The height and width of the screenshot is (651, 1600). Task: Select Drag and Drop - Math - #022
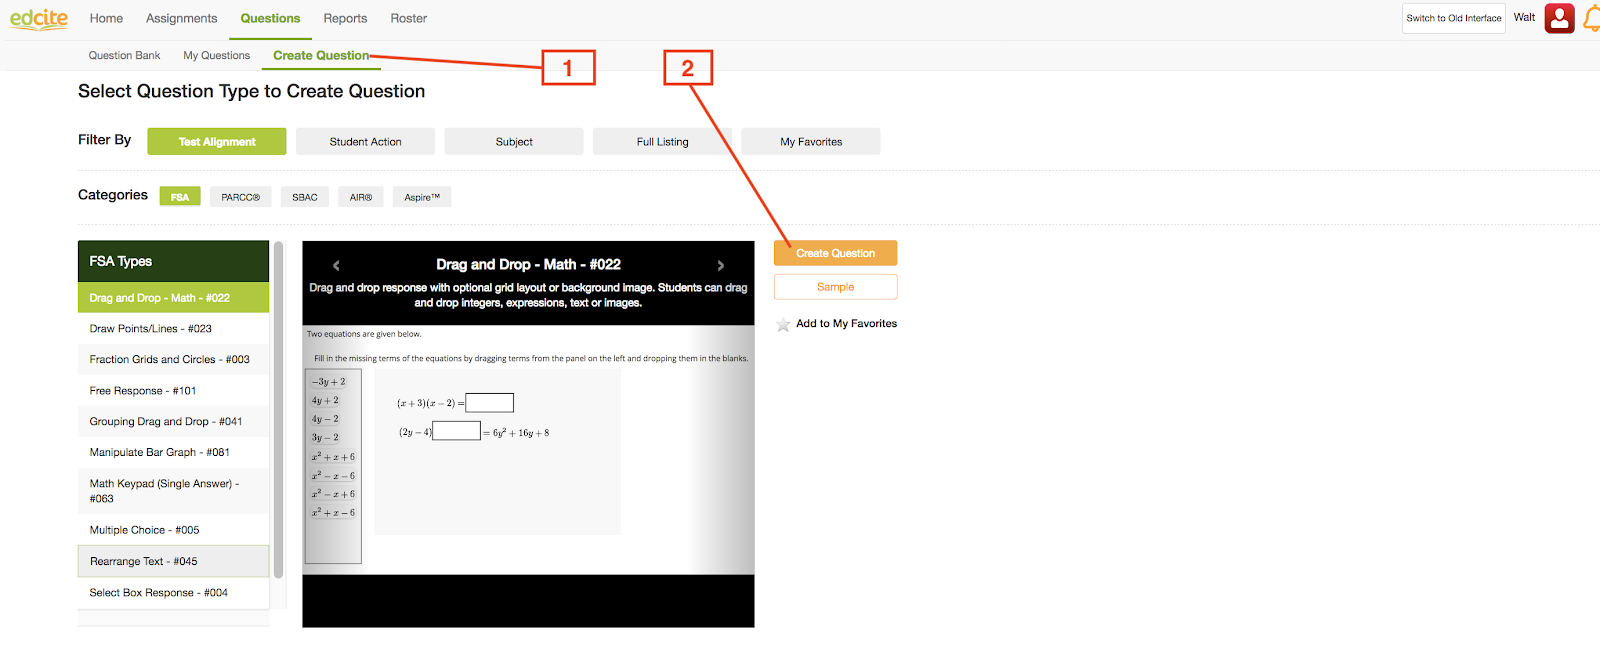pyautogui.click(x=173, y=298)
